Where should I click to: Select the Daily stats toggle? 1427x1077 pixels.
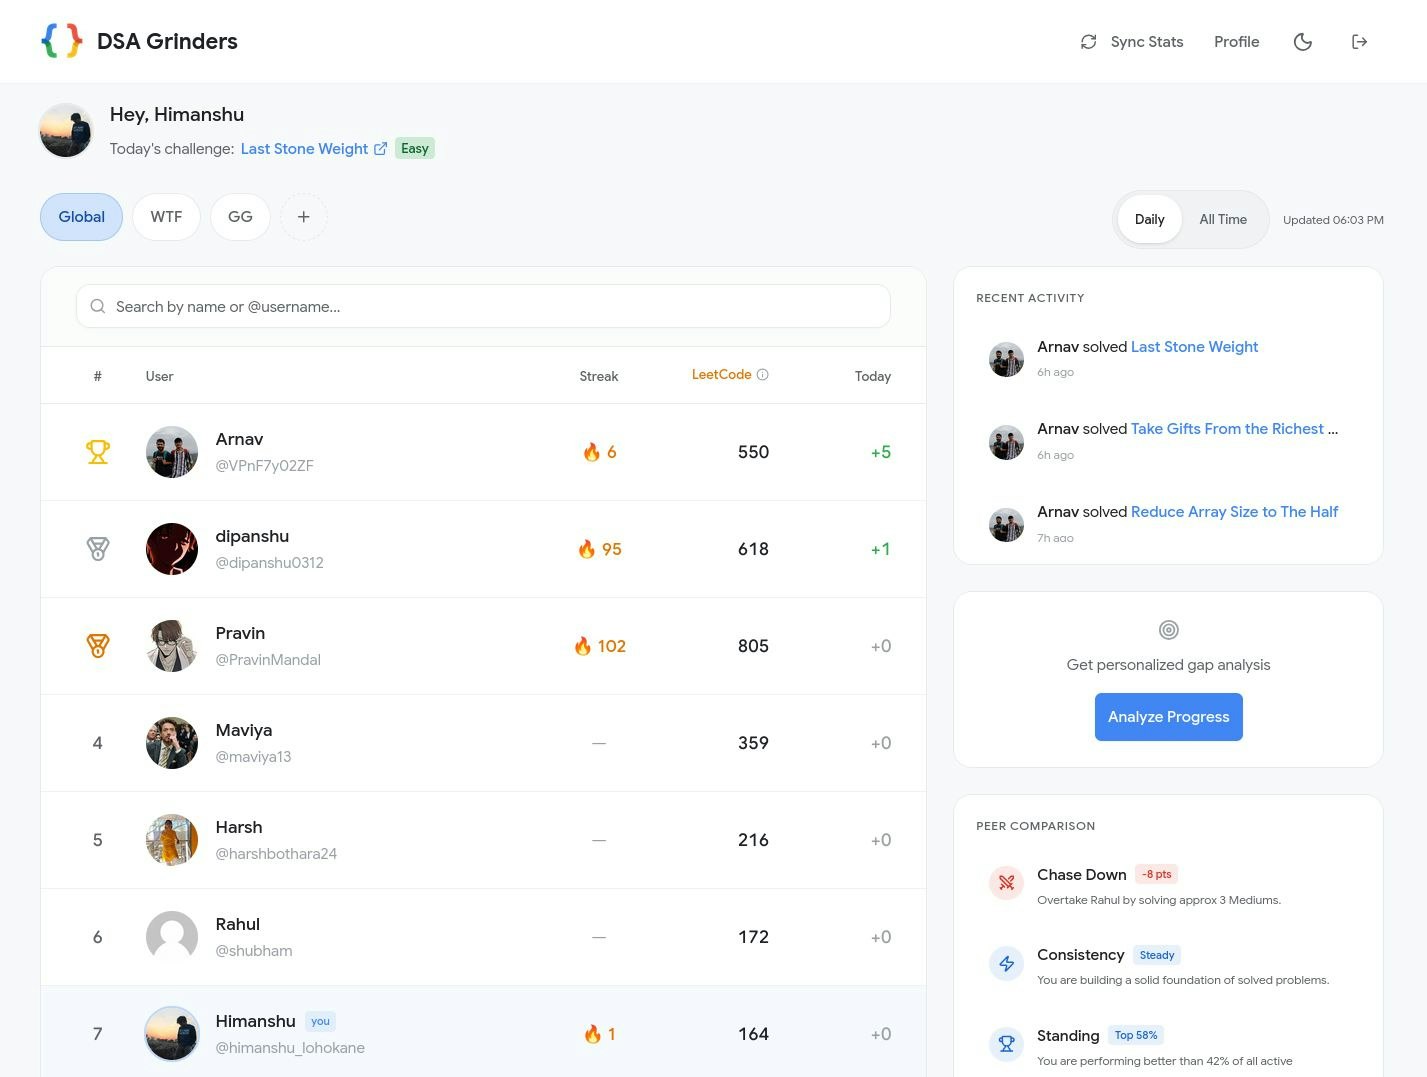tap(1149, 219)
